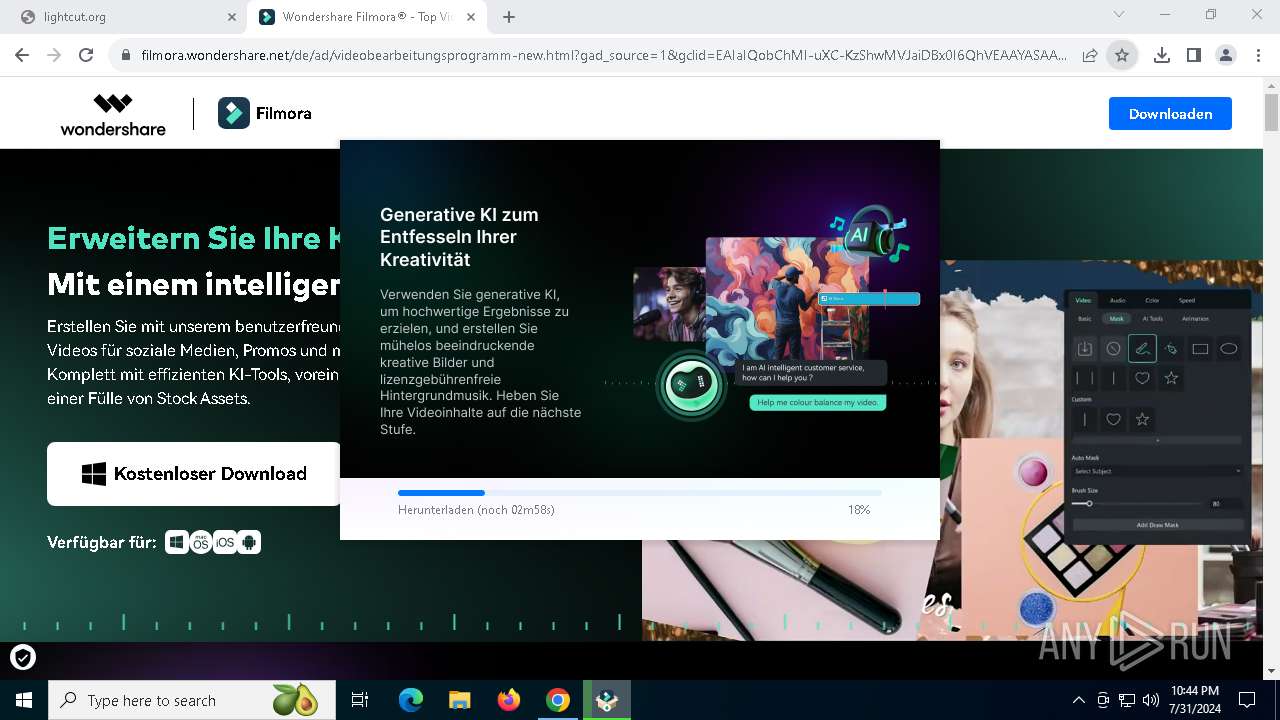The height and width of the screenshot is (720, 1280).
Task: Open File Explorer from taskbar
Action: point(460,700)
